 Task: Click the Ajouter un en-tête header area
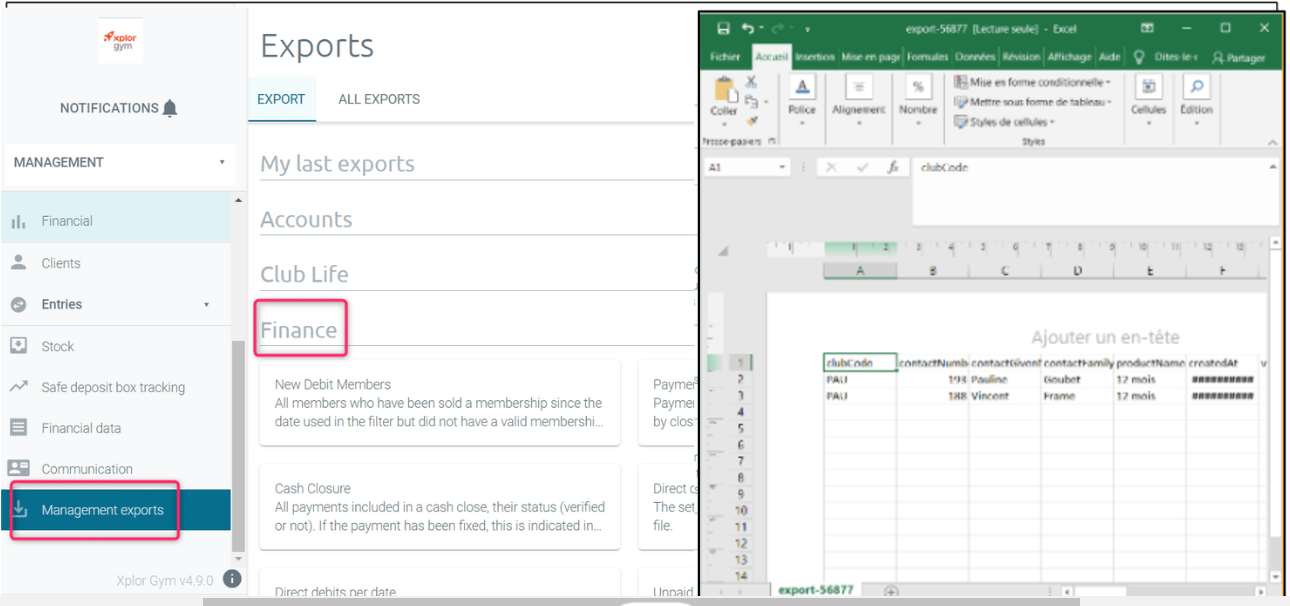click(x=1105, y=337)
